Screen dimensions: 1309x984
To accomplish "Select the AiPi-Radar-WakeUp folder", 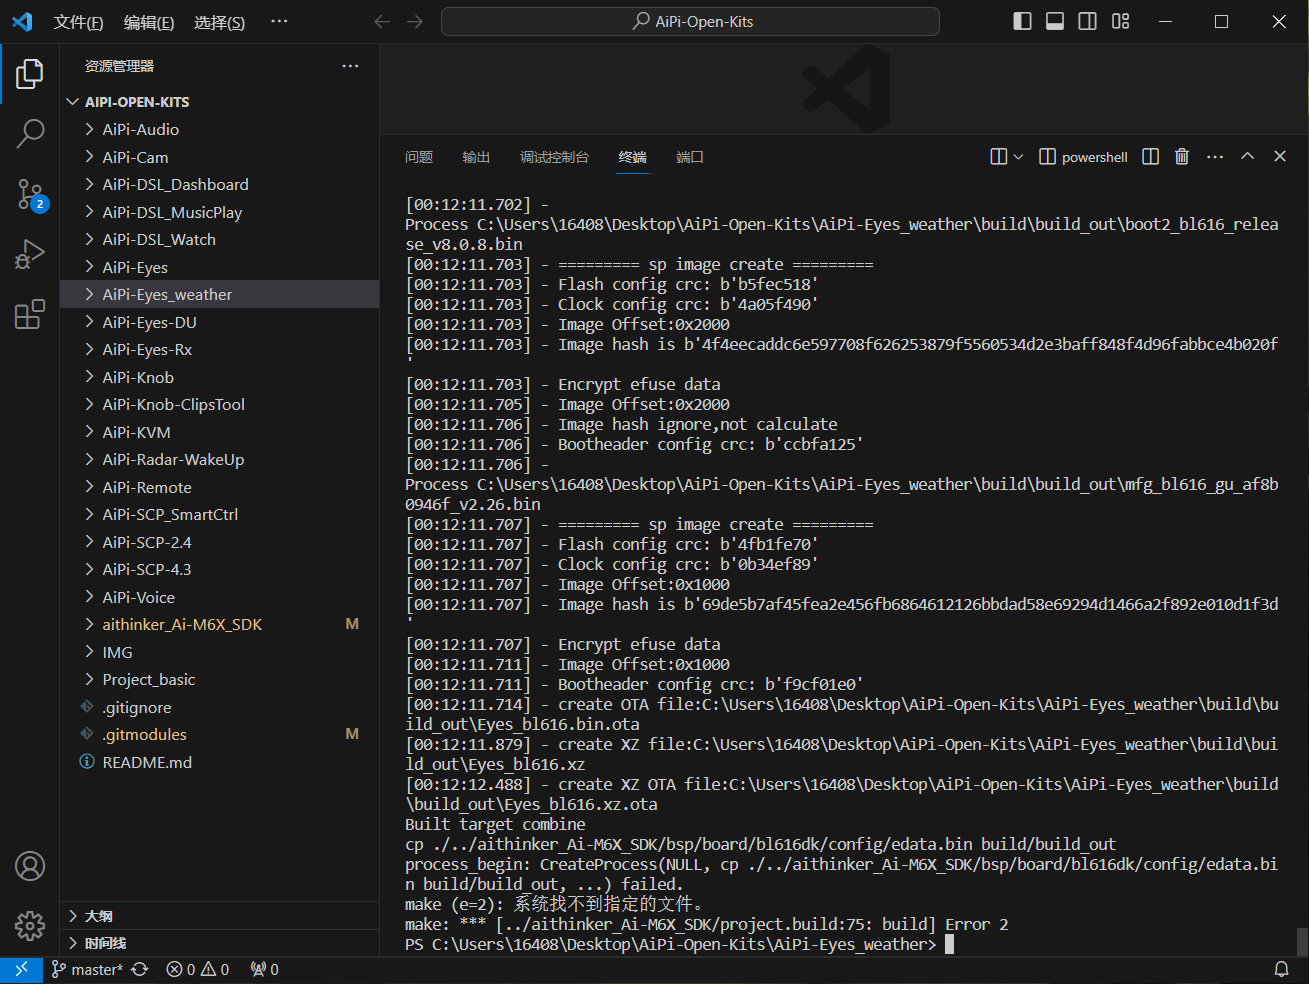I will (x=219, y=460).
